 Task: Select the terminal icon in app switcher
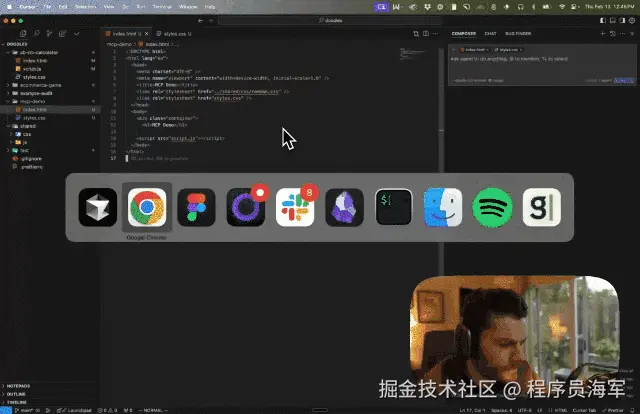pos(394,207)
